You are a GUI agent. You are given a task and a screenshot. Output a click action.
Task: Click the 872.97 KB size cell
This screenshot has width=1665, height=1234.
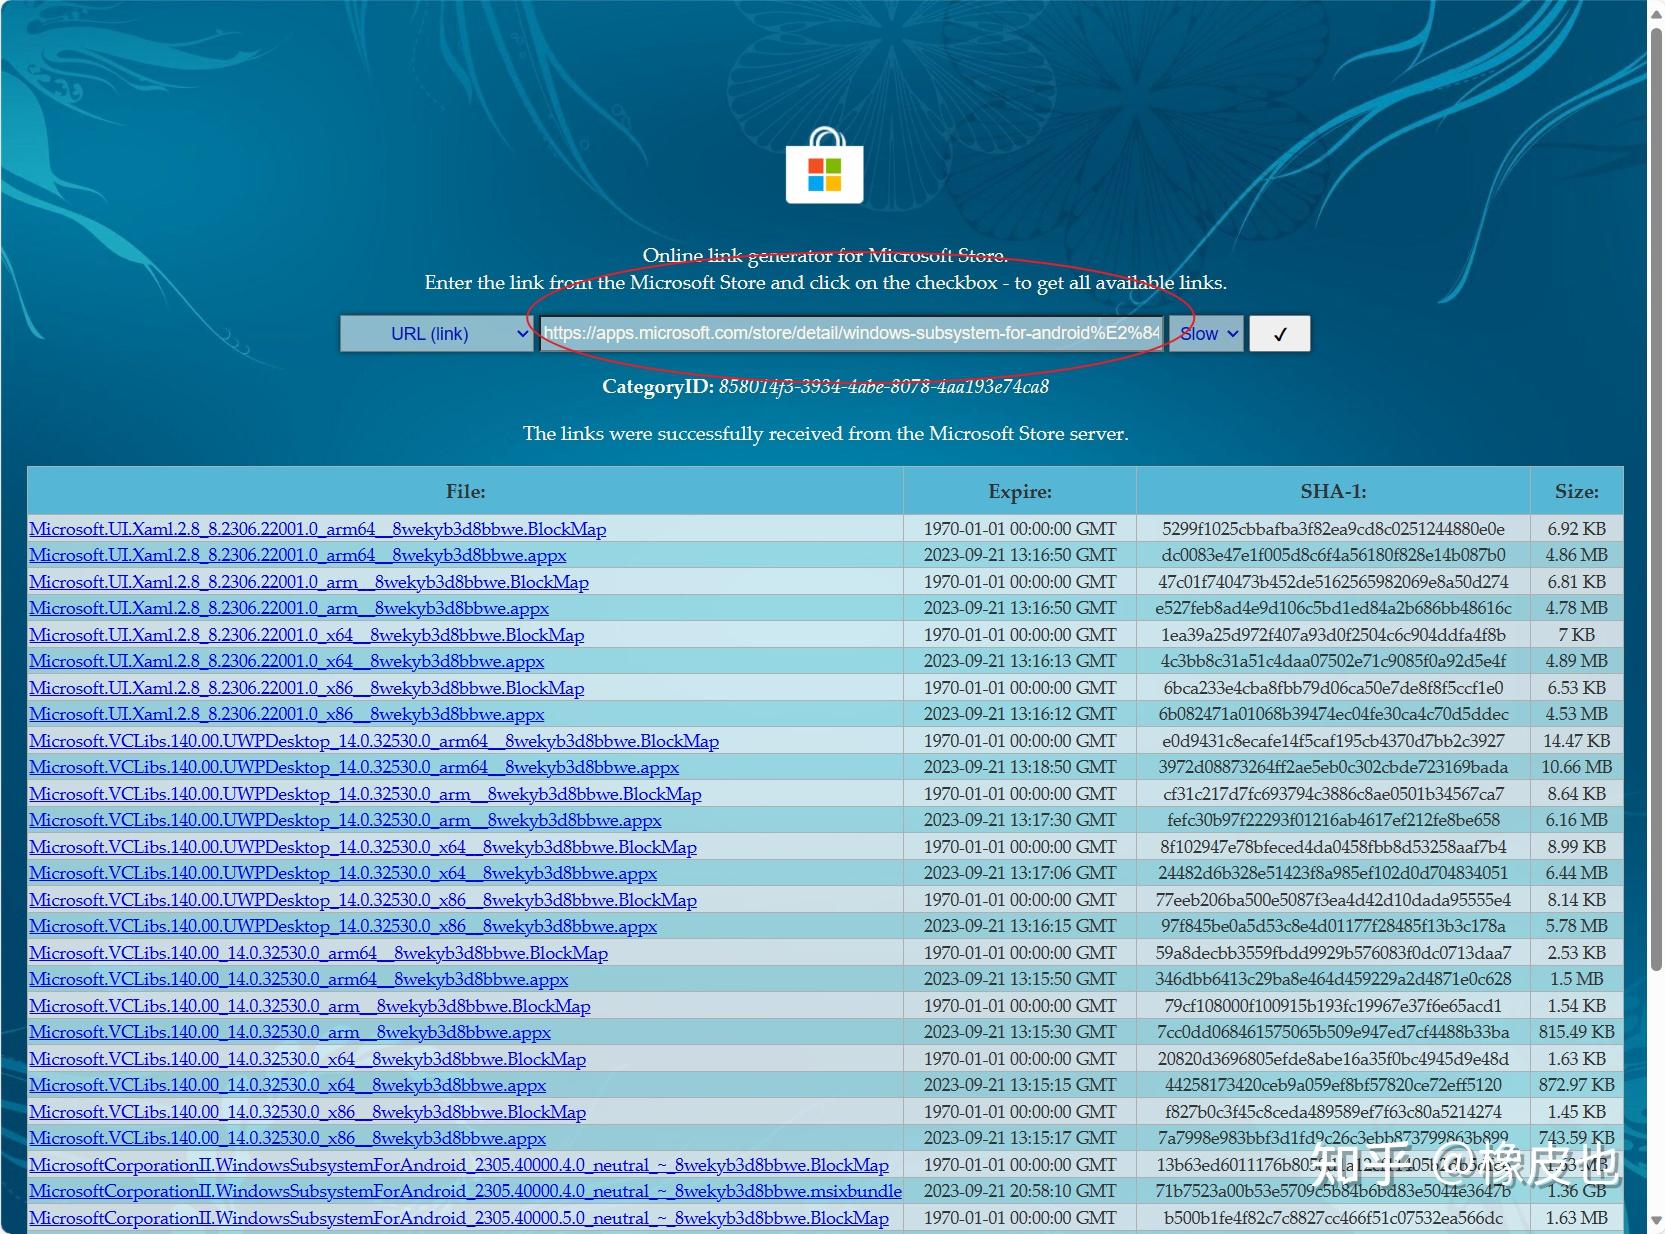click(x=1577, y=1085)
